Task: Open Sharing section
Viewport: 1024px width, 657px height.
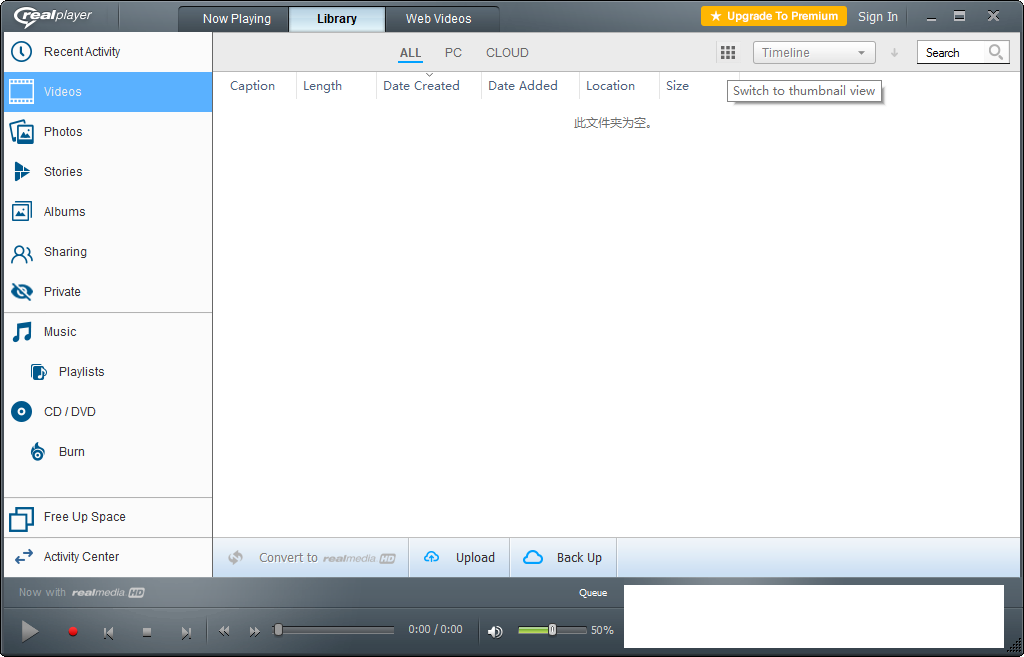Action: click(108, 251)
